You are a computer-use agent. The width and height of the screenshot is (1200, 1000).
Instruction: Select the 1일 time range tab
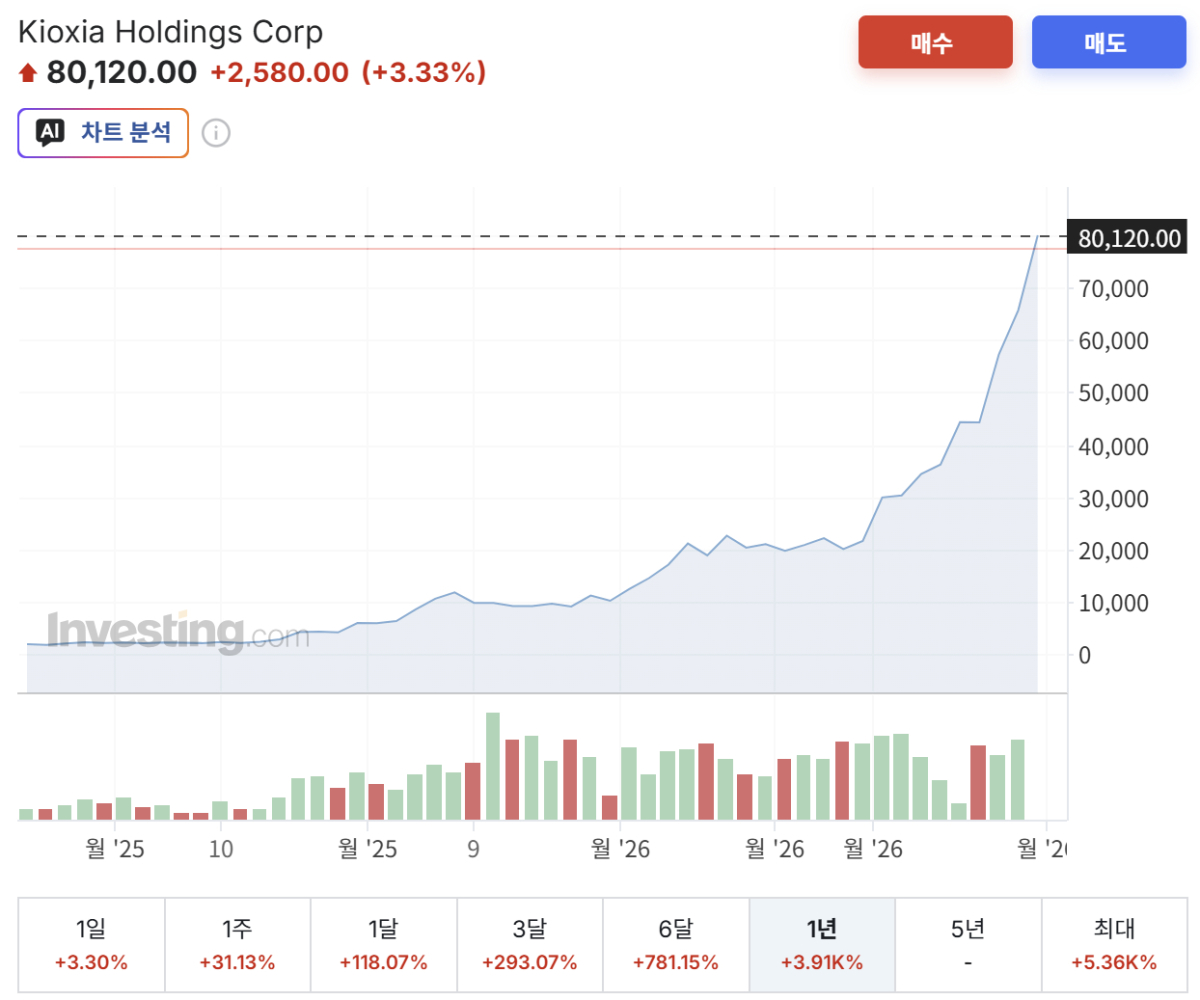(x=91, y=945)
